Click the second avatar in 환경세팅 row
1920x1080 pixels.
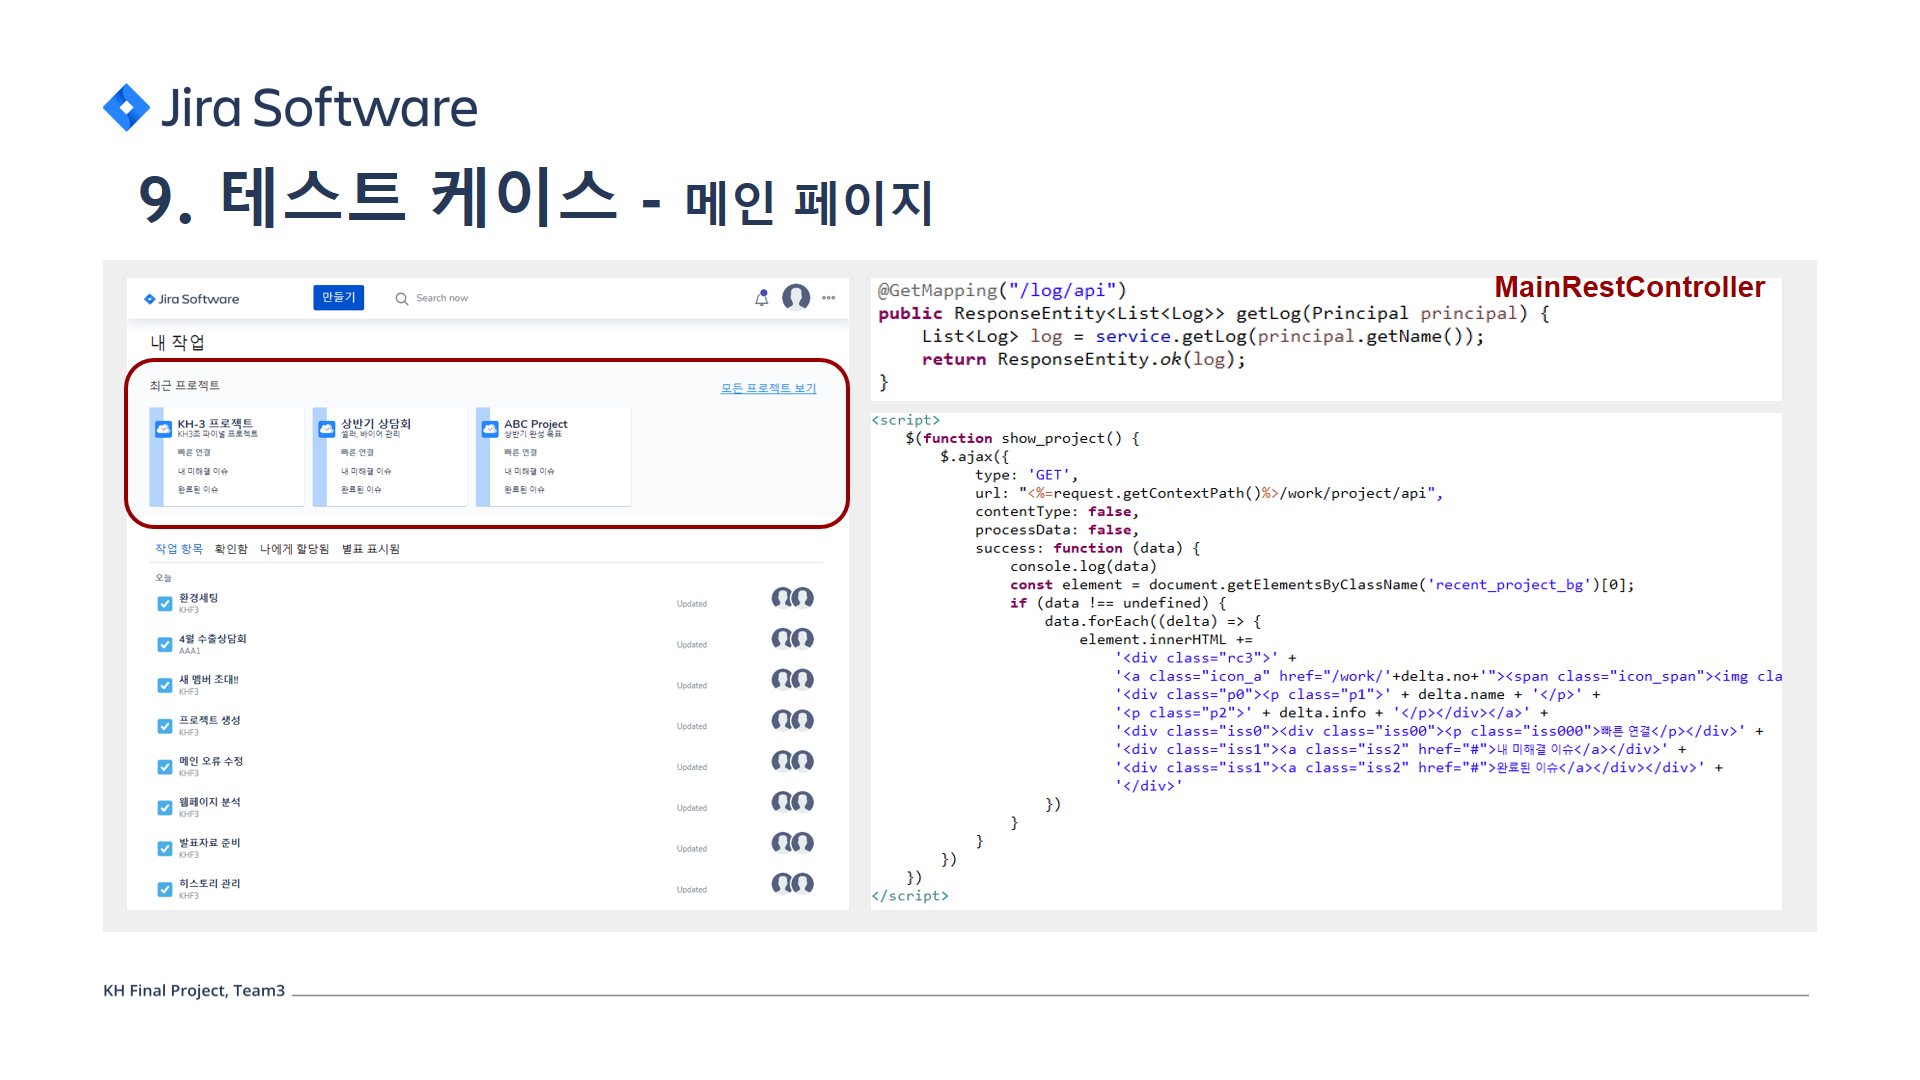click(x=803, y=598)
